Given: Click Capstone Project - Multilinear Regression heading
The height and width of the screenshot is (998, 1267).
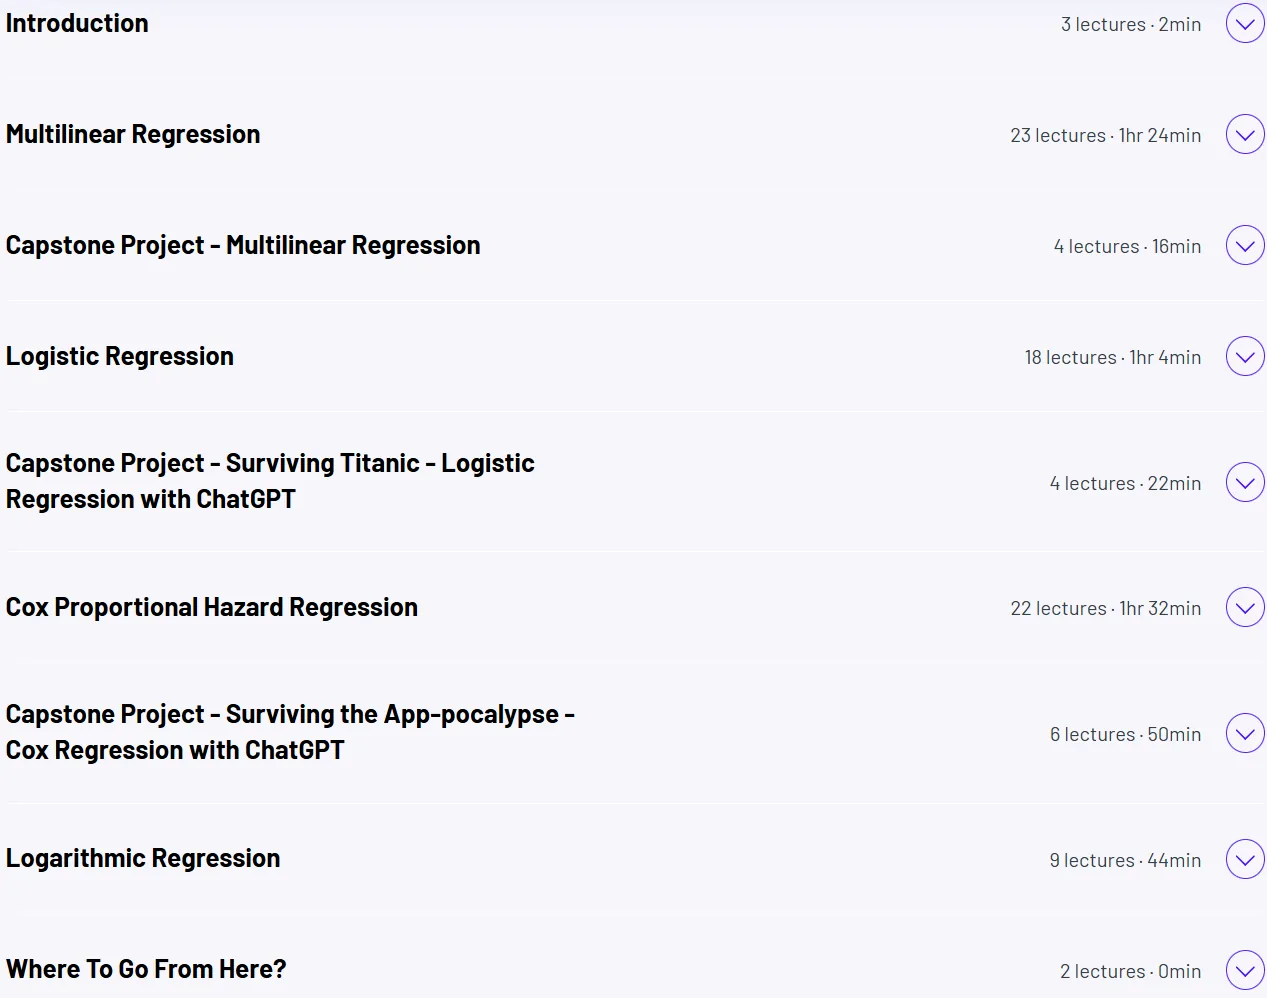Looking at the screenshot, I should [243, 245].
